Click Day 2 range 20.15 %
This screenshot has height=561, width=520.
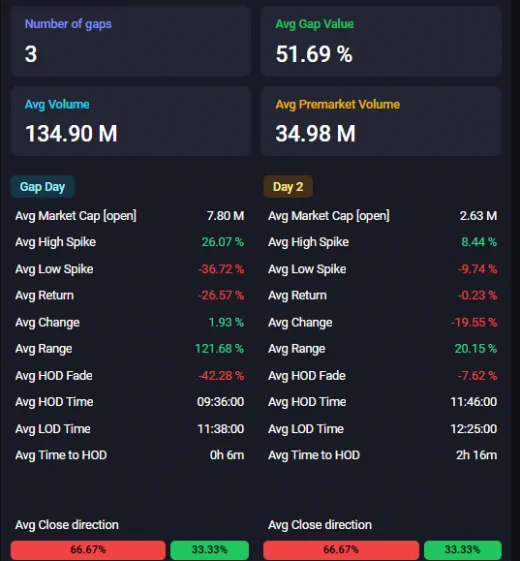click(x=476, y=349)
